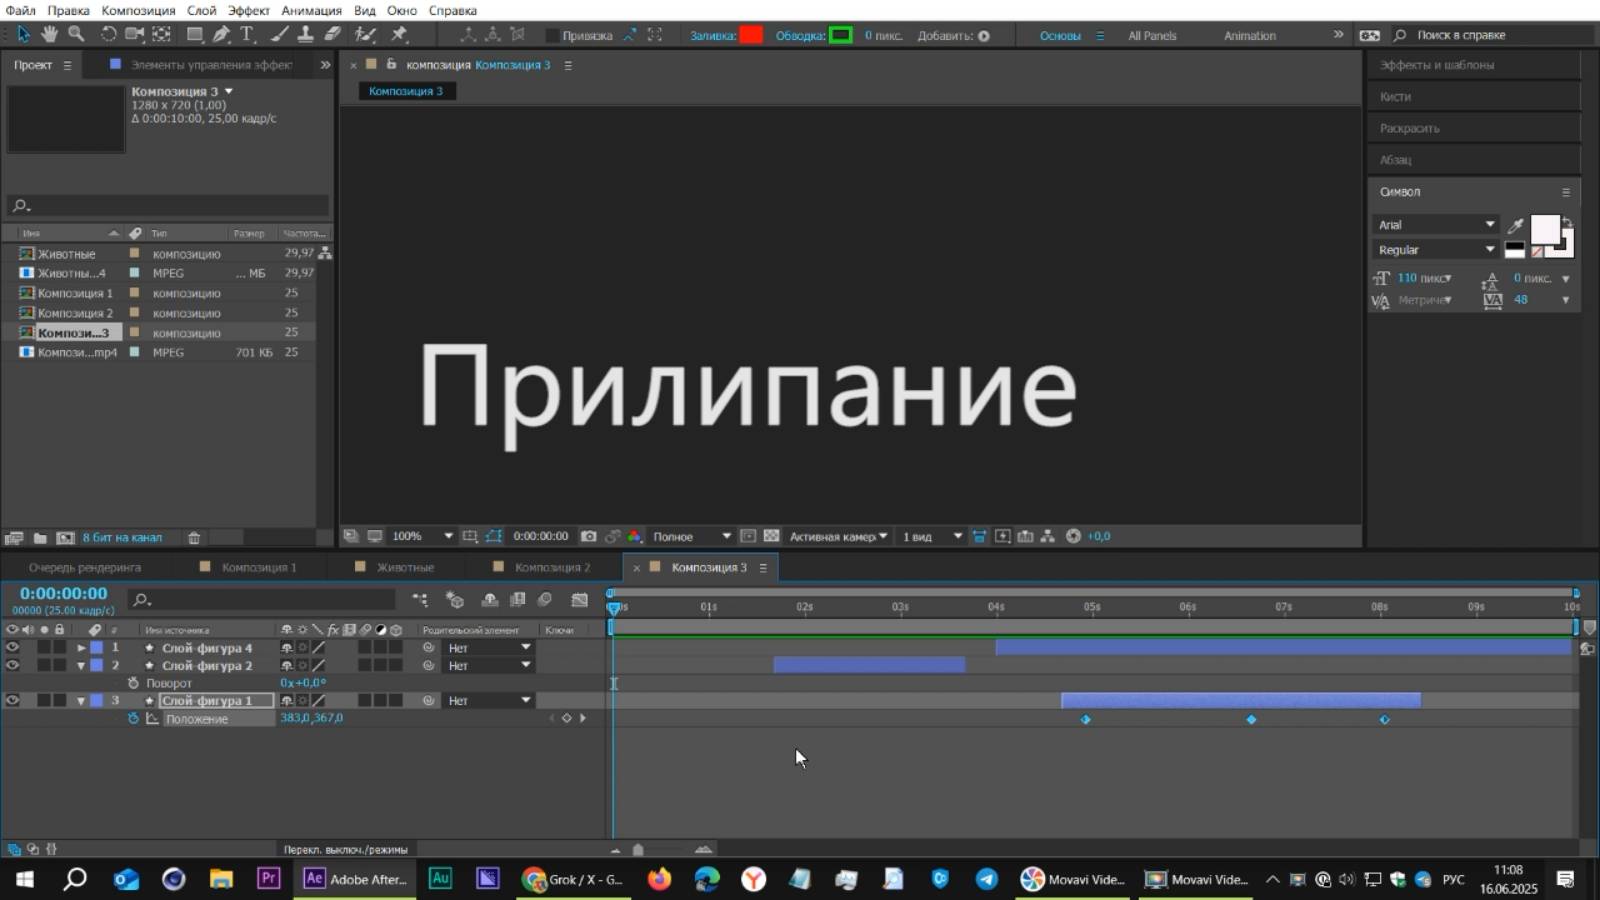Hide the layer Слой-фигура 4

pos(12,647)
